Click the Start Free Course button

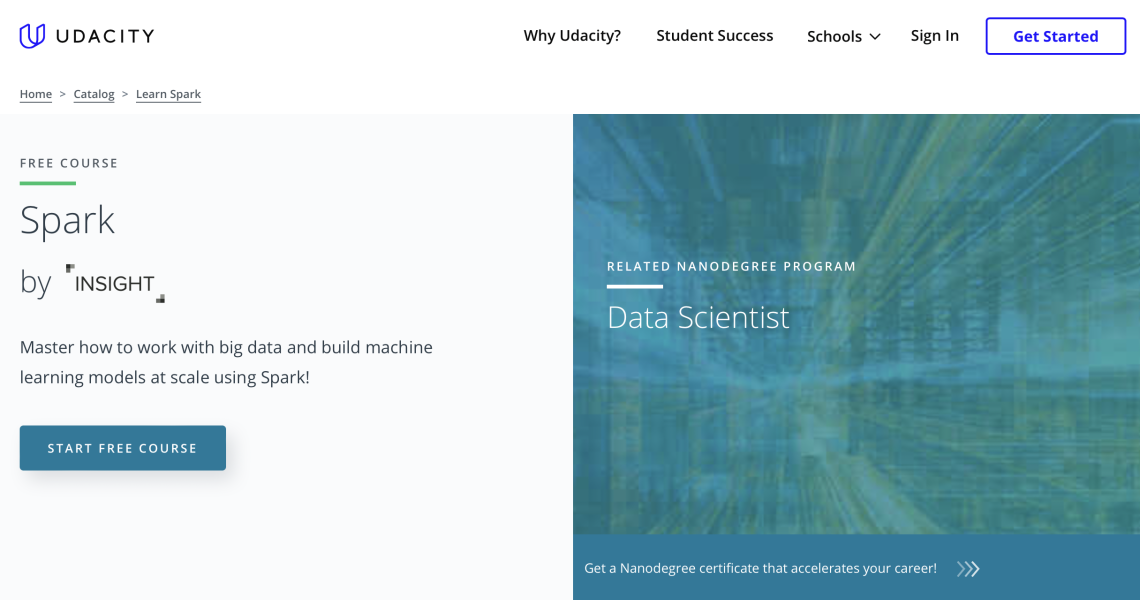click(123, 448)
